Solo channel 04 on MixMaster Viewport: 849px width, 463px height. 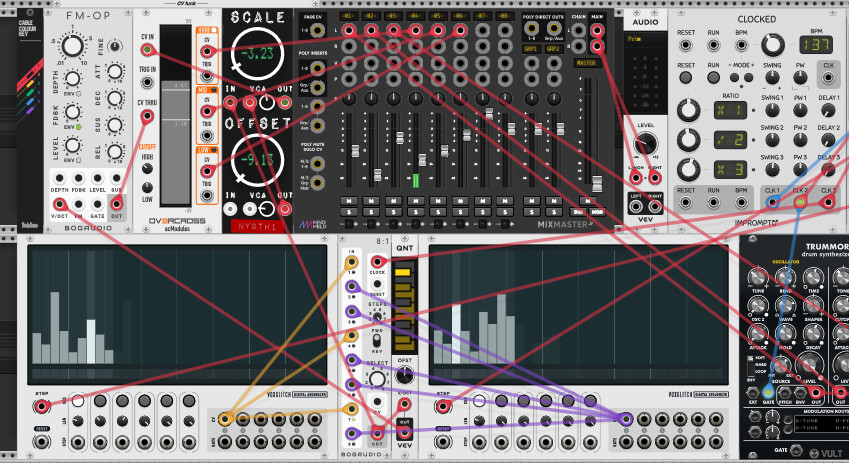416,212
